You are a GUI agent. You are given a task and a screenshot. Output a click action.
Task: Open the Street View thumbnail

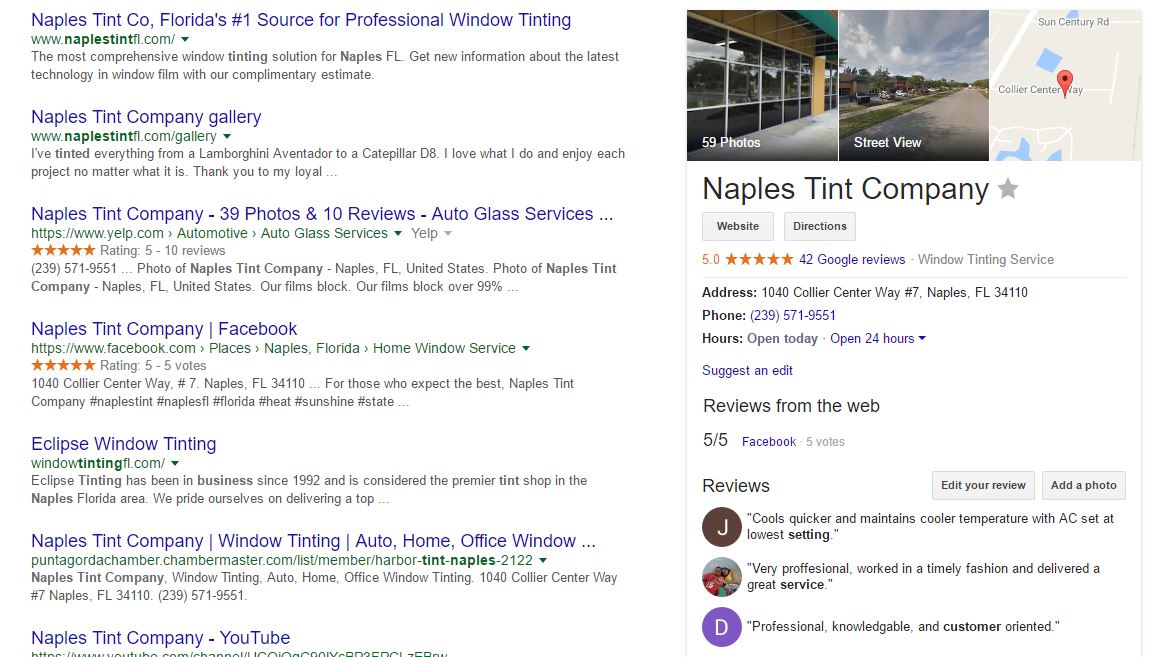(x=913, y=86)
